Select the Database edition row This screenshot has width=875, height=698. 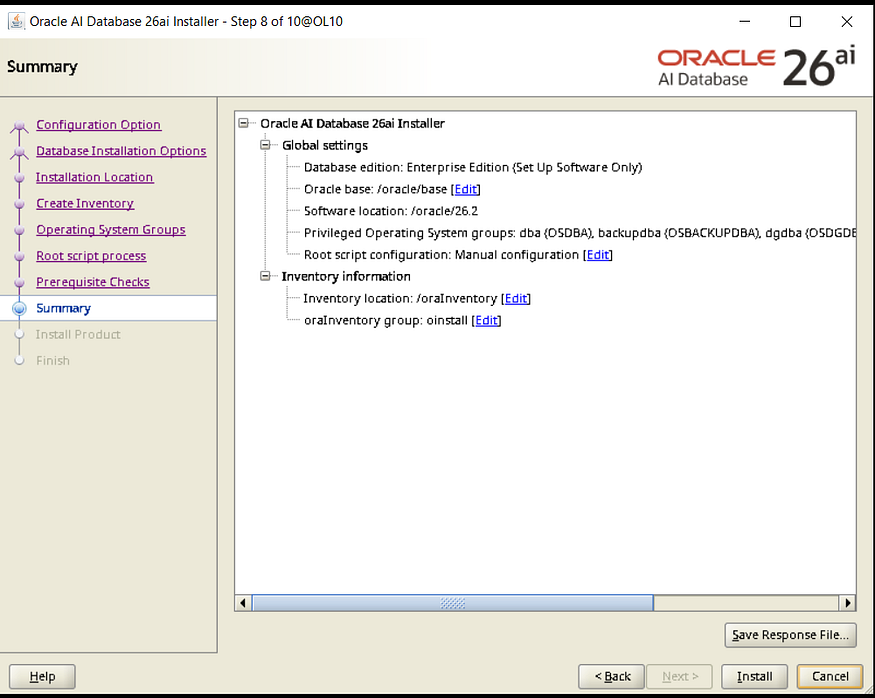(x=473, y=167)
